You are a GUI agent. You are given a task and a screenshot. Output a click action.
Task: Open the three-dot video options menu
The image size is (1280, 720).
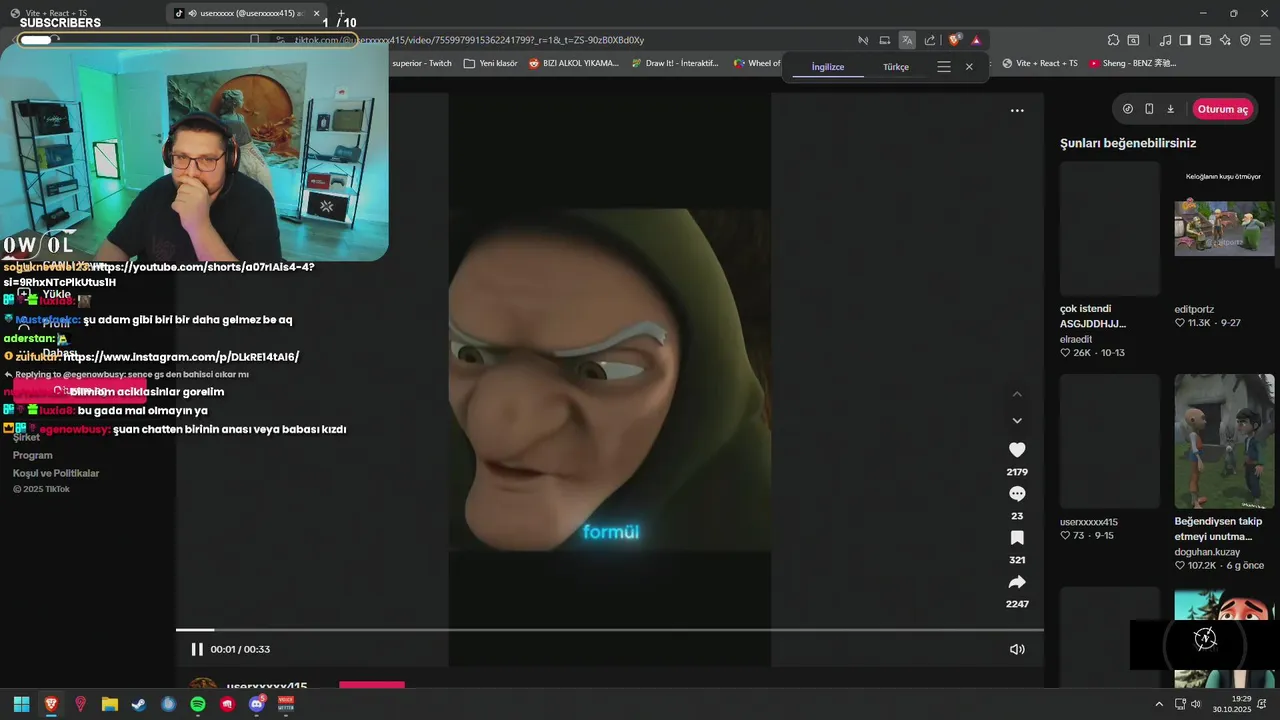[x=1017, y=111]
